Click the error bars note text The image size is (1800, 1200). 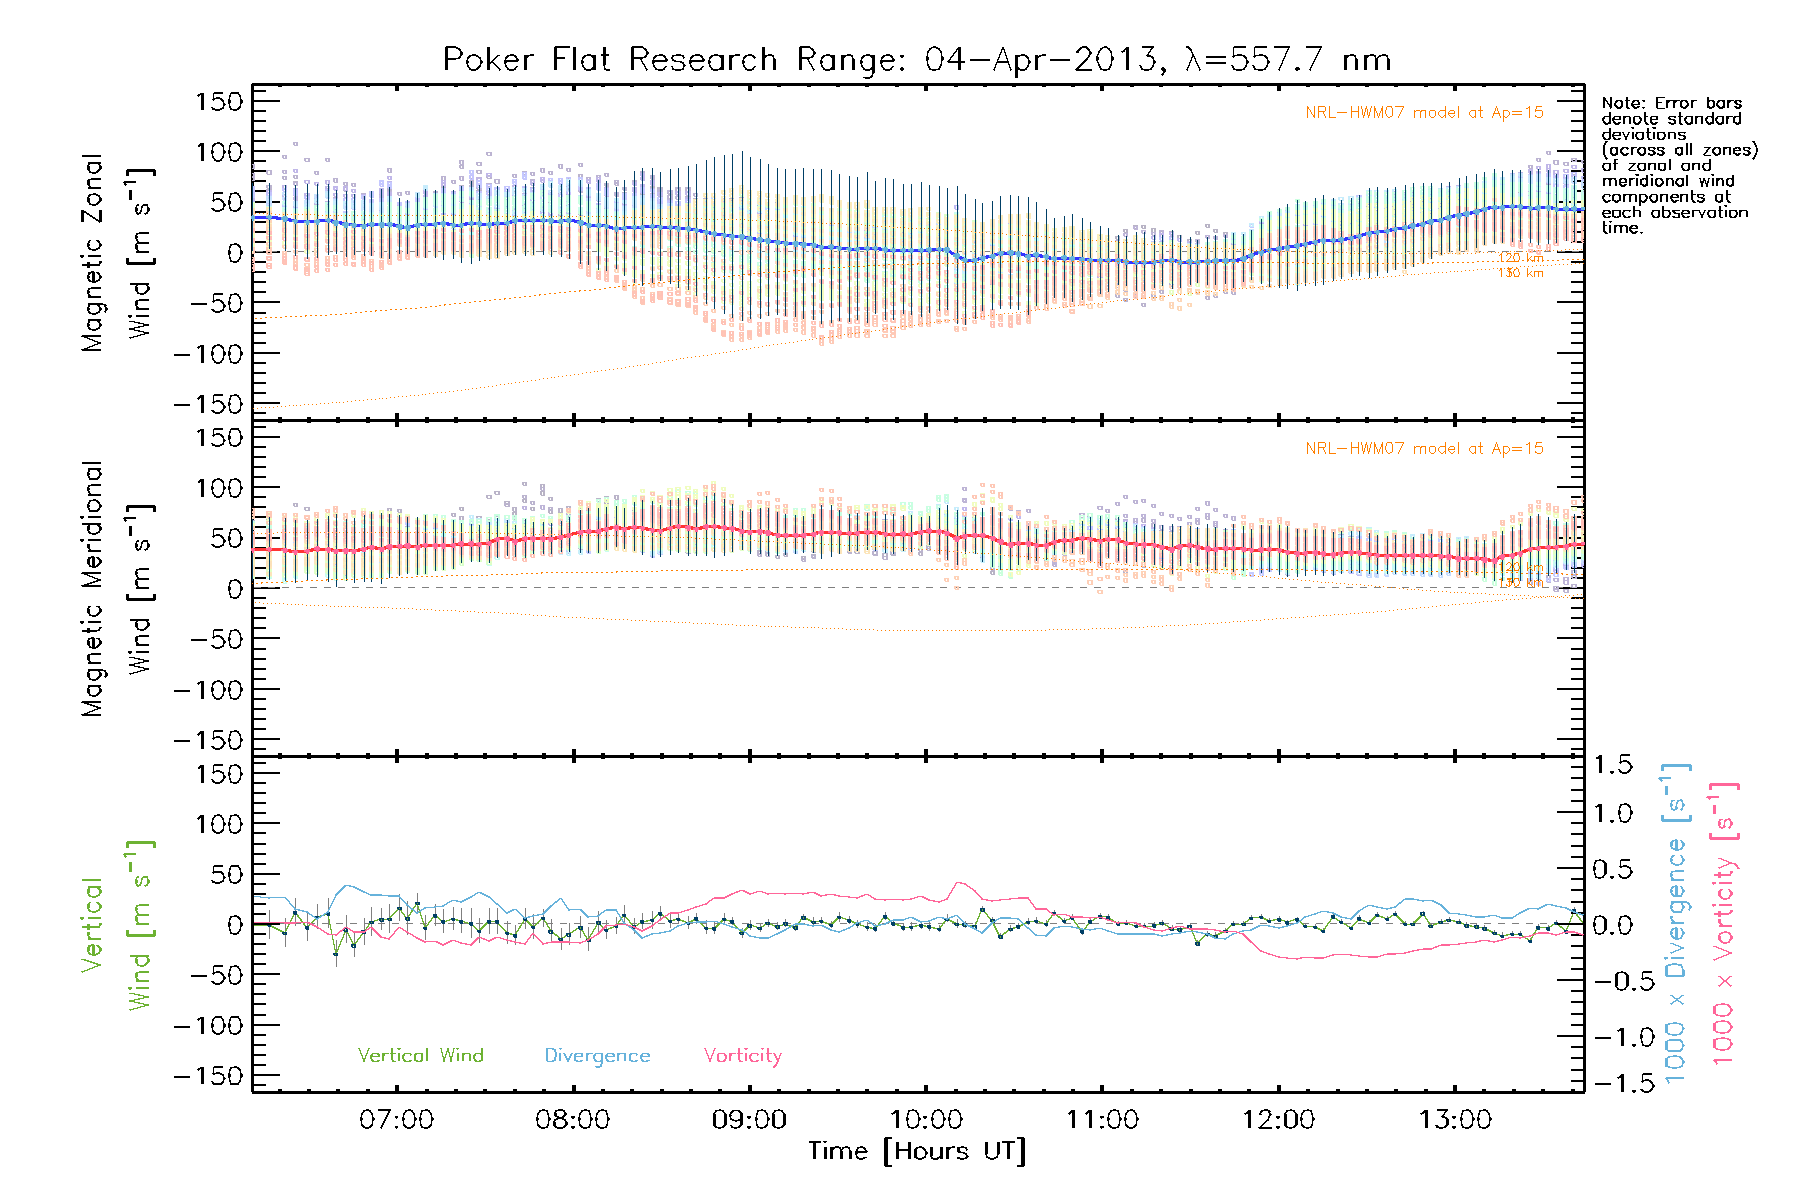(1677, 165)
